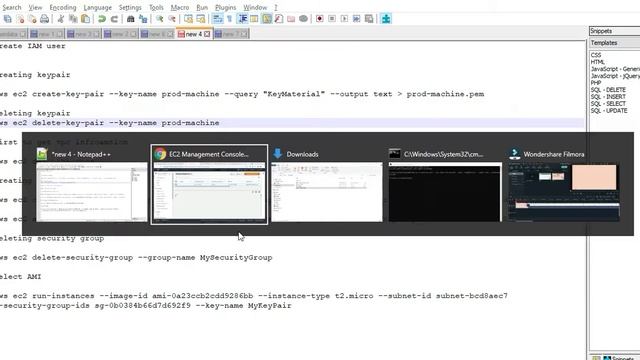Open the Function List toolbar icon

coord(279,19)
